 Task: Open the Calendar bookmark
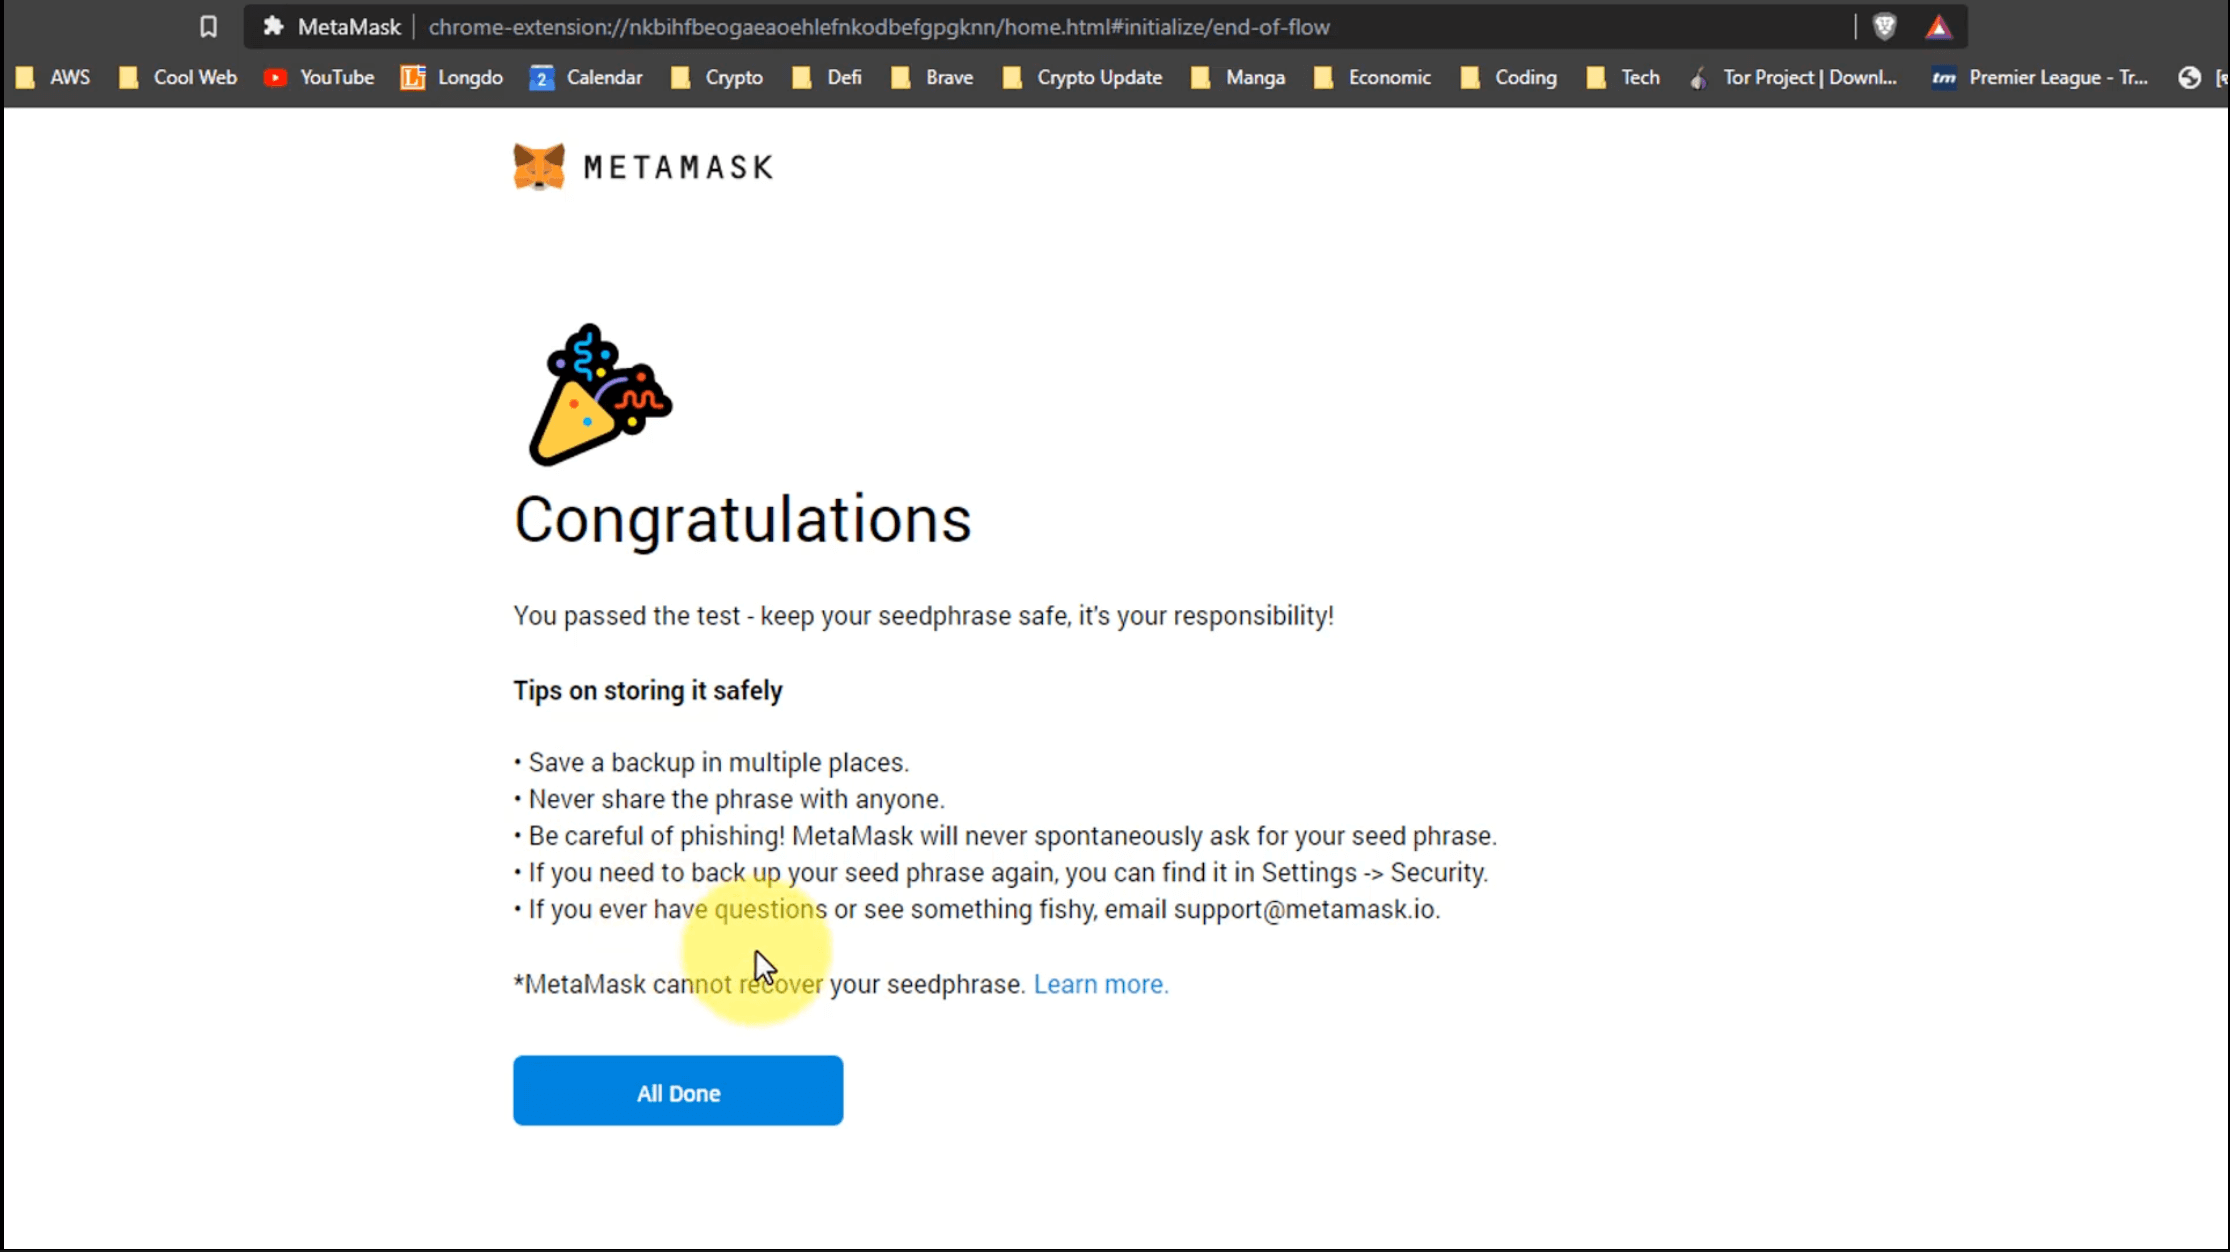pyautogui.click(x=586, y=78)
